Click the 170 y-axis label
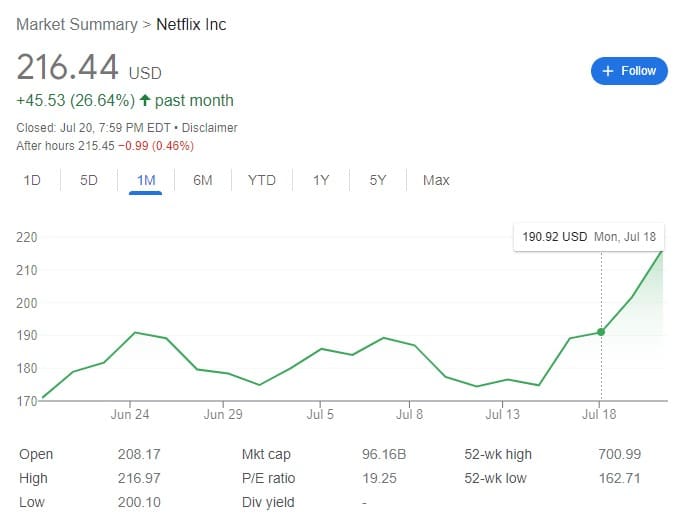 click(x=26, y=401)
